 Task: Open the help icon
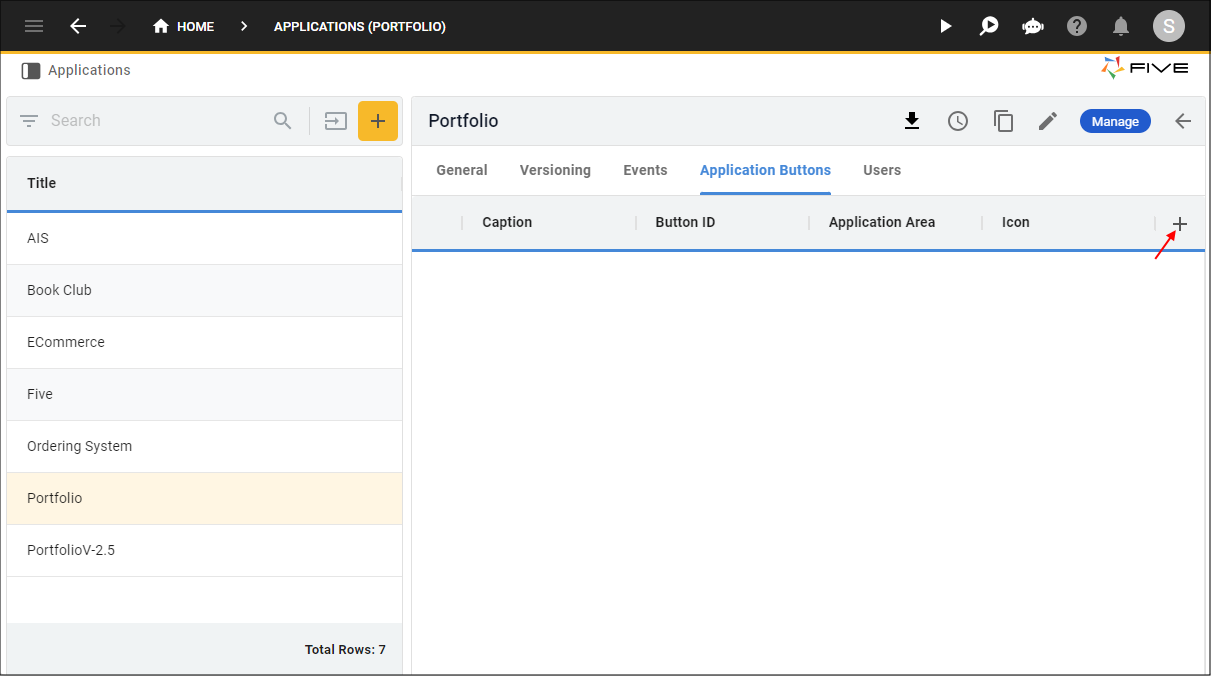[x=1077, y=26]
